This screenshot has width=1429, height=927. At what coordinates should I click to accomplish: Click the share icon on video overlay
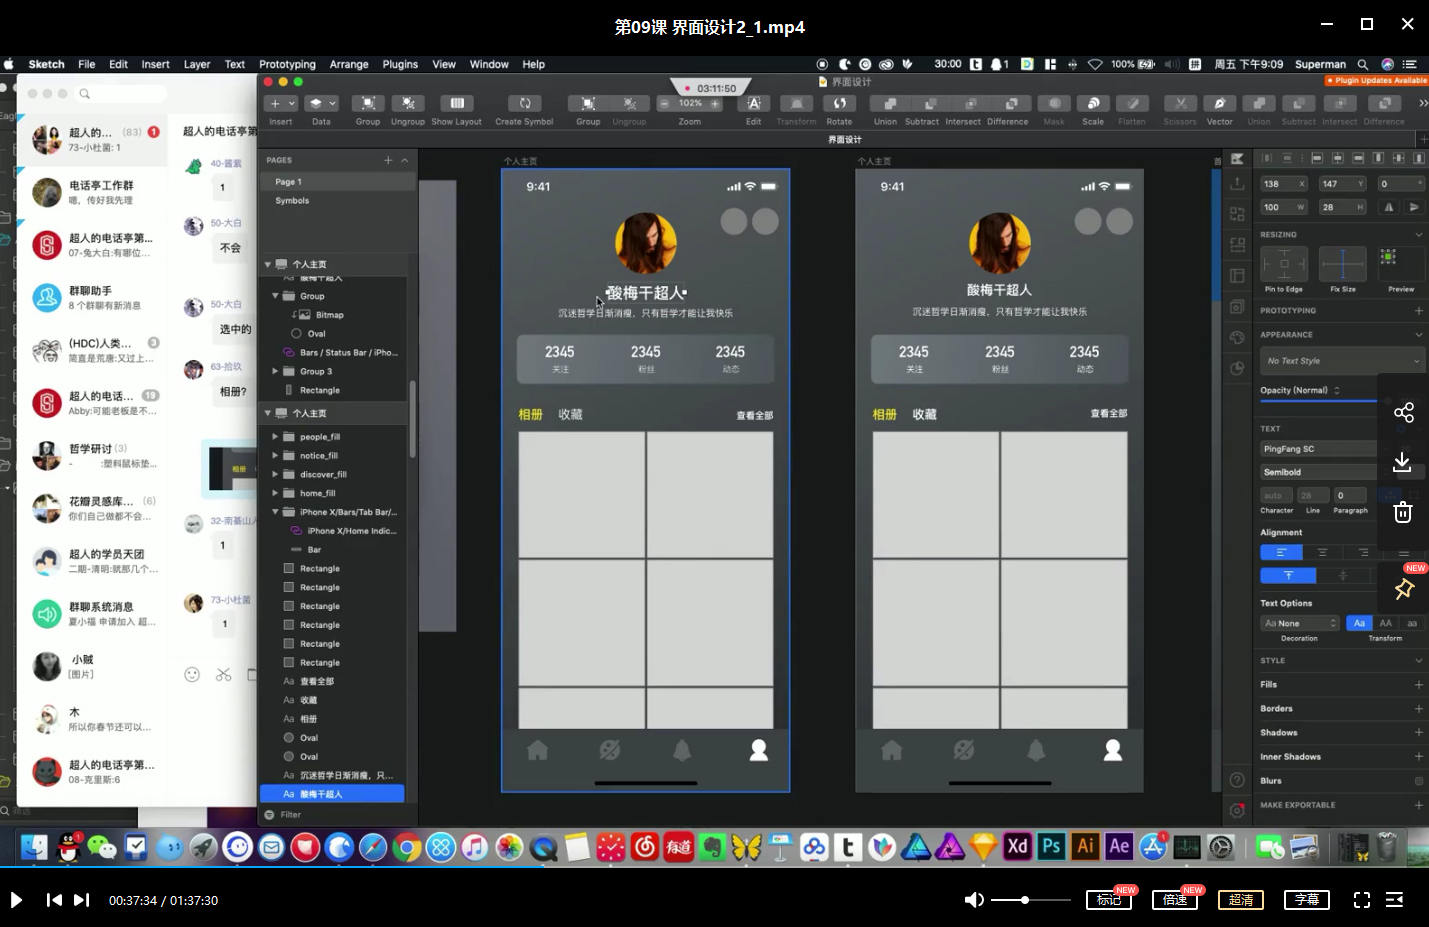(x=1403, y=412)
